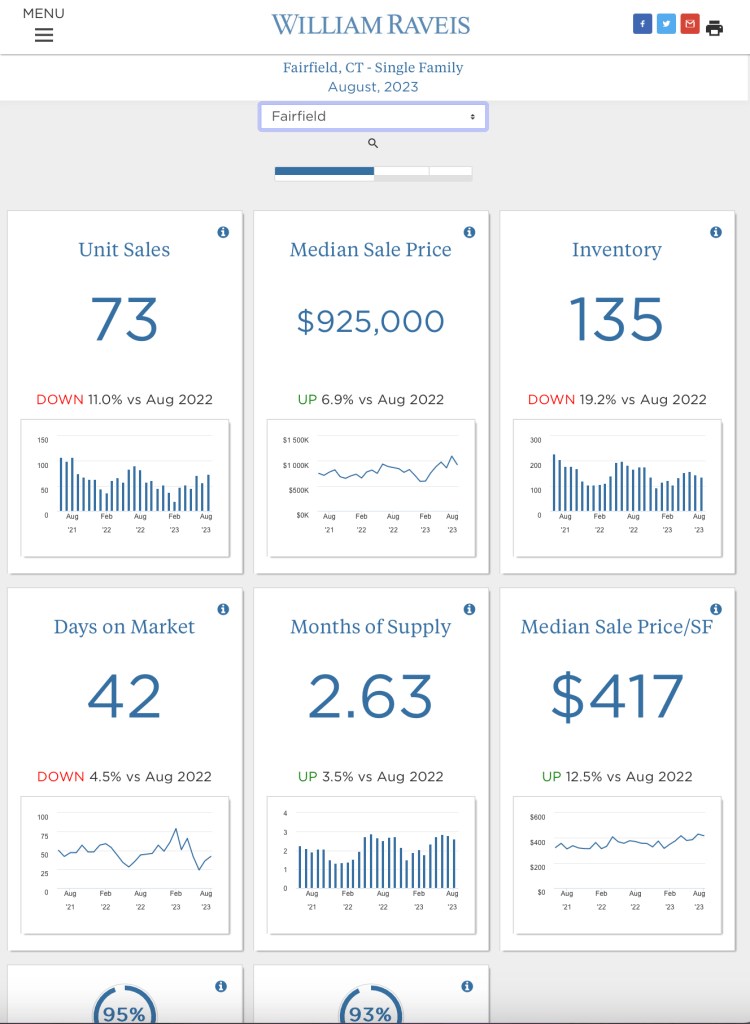The width and height of the screenshot is (750, 1024).
Task: Click the Unit Sales bar chart
Action: coord(125,487)
